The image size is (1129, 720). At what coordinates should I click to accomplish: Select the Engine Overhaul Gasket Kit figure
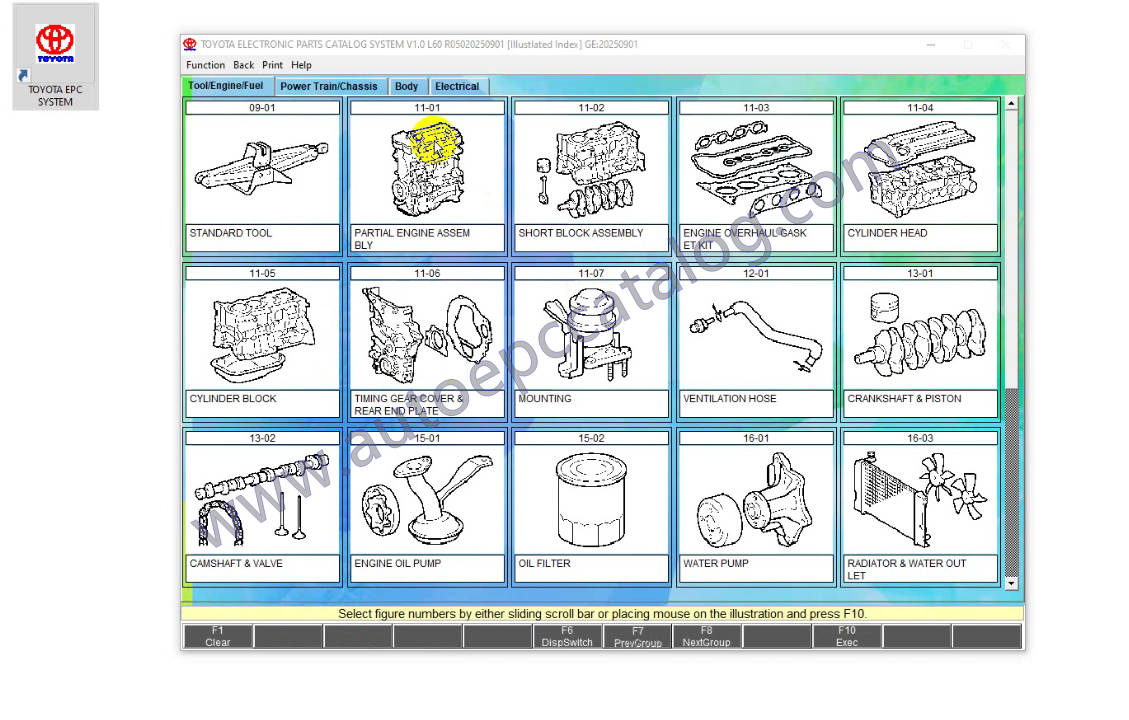coord(756,168)
